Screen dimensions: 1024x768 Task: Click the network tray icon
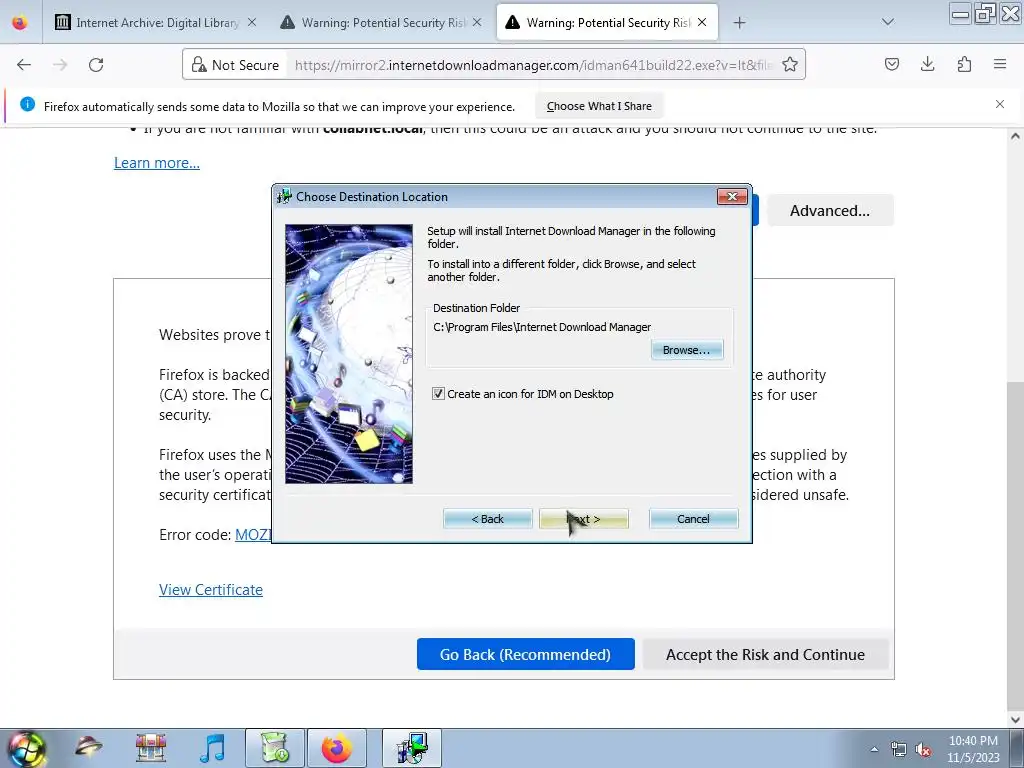(x=899, y=750)
